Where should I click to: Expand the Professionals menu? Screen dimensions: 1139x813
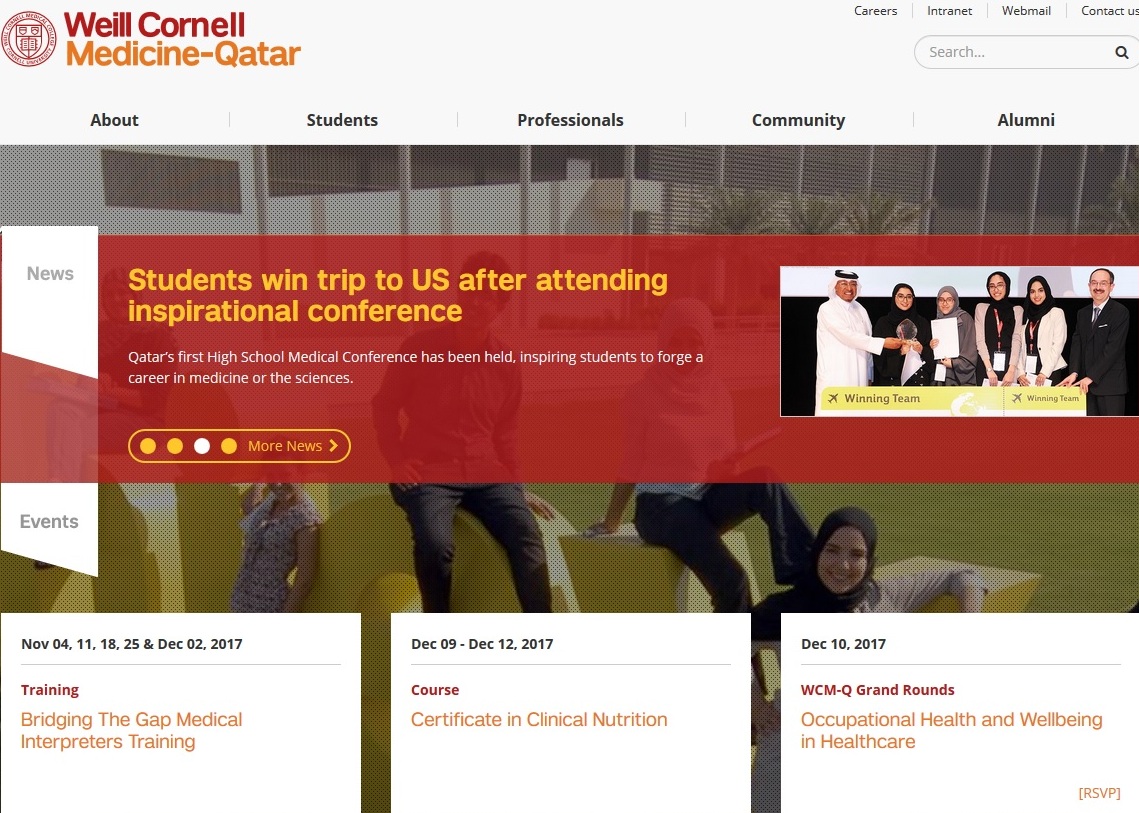pos(570,120)
